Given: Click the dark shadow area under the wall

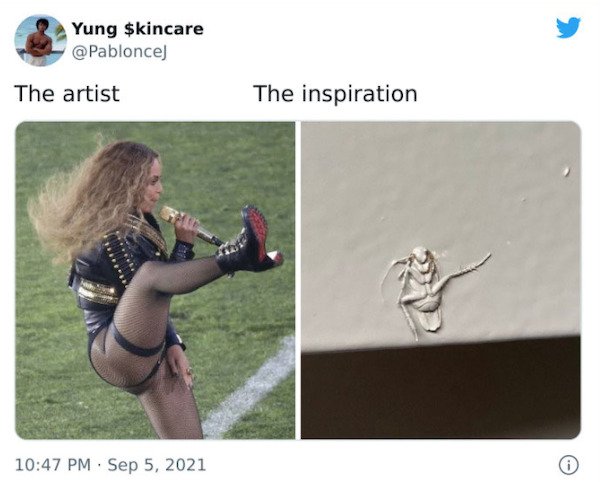Looking at the screenshot, I should coord(441,390).
